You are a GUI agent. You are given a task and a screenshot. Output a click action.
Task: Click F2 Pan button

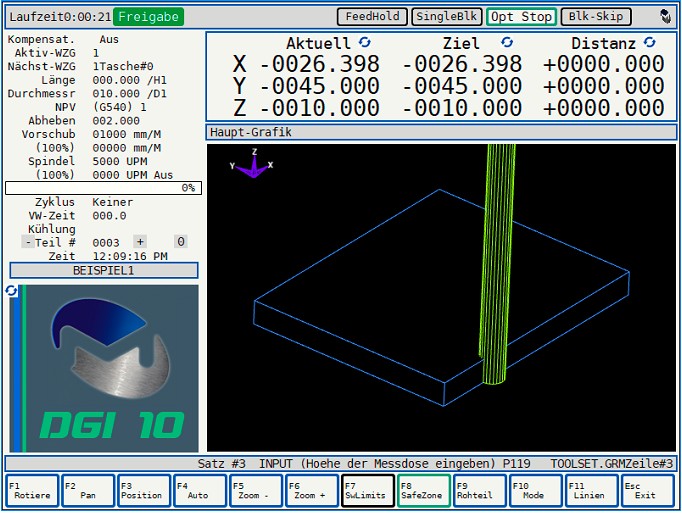[88, 491]
